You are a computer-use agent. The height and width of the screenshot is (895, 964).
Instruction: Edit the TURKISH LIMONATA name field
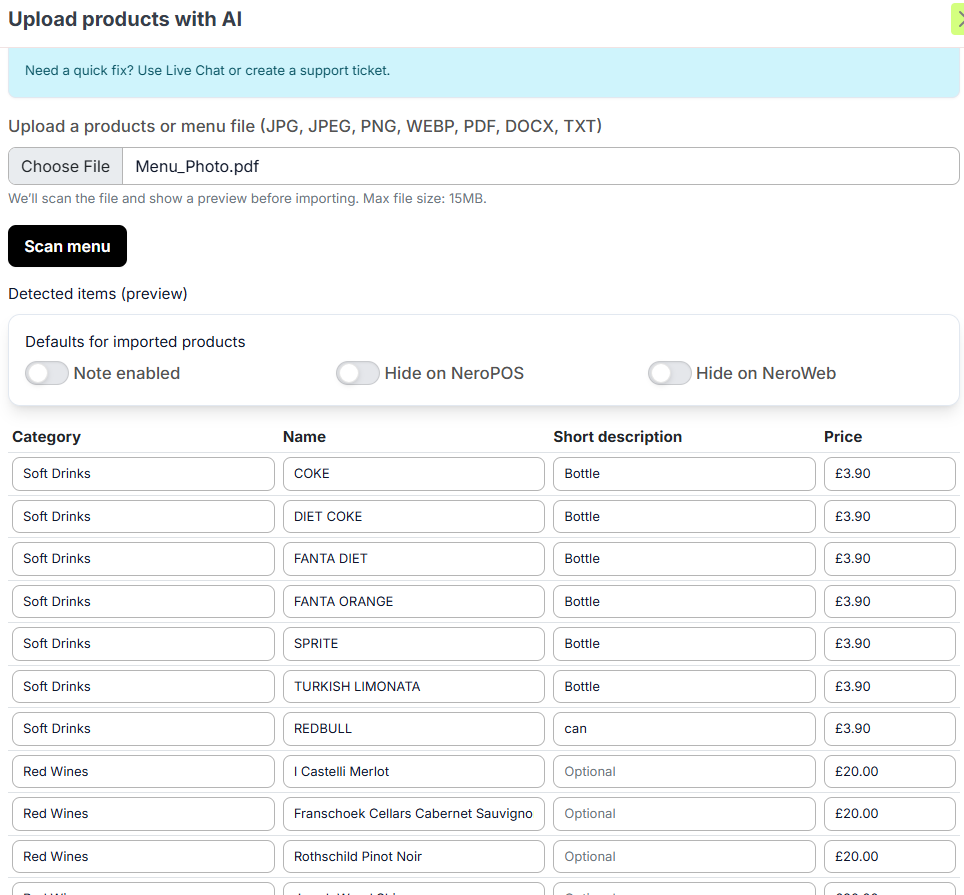pyautogui.click(x=413, y=687)
